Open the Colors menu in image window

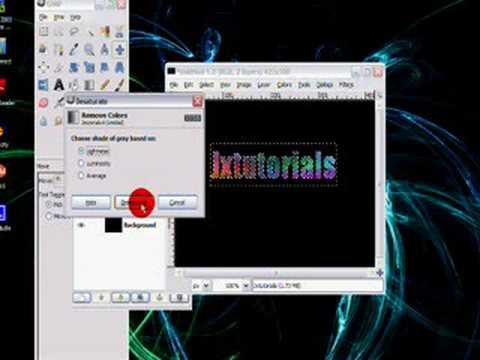284,85
